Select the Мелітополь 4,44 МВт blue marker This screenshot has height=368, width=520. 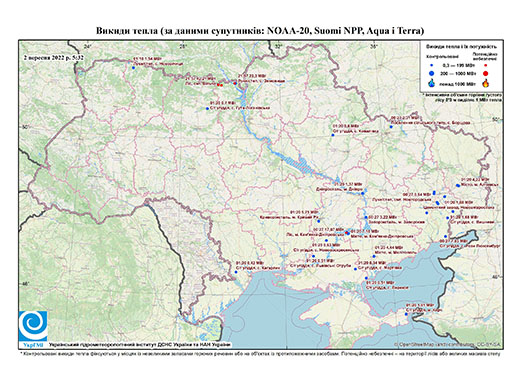pyautogui.click(x=374, y=256)
